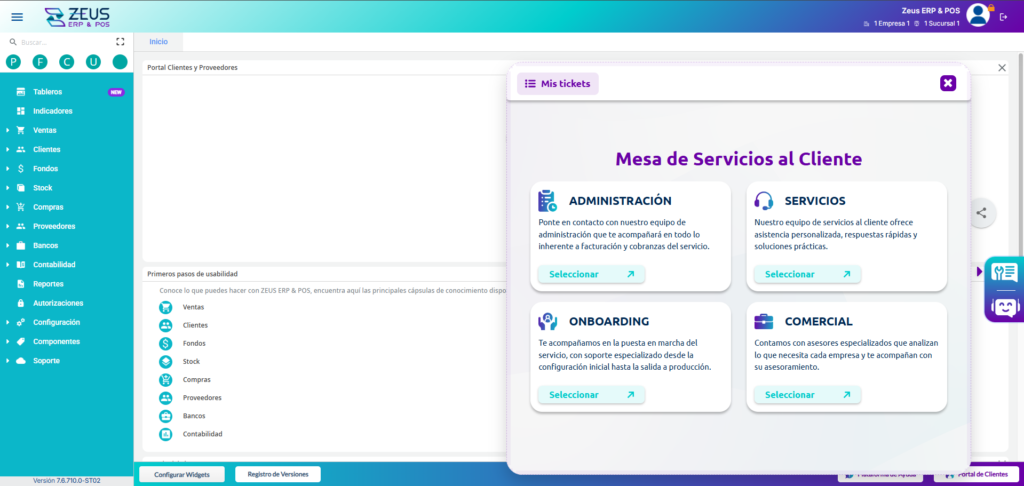Click the circular 'F' shortcut icon
1024x486 pixels.
tap(40, 62)
